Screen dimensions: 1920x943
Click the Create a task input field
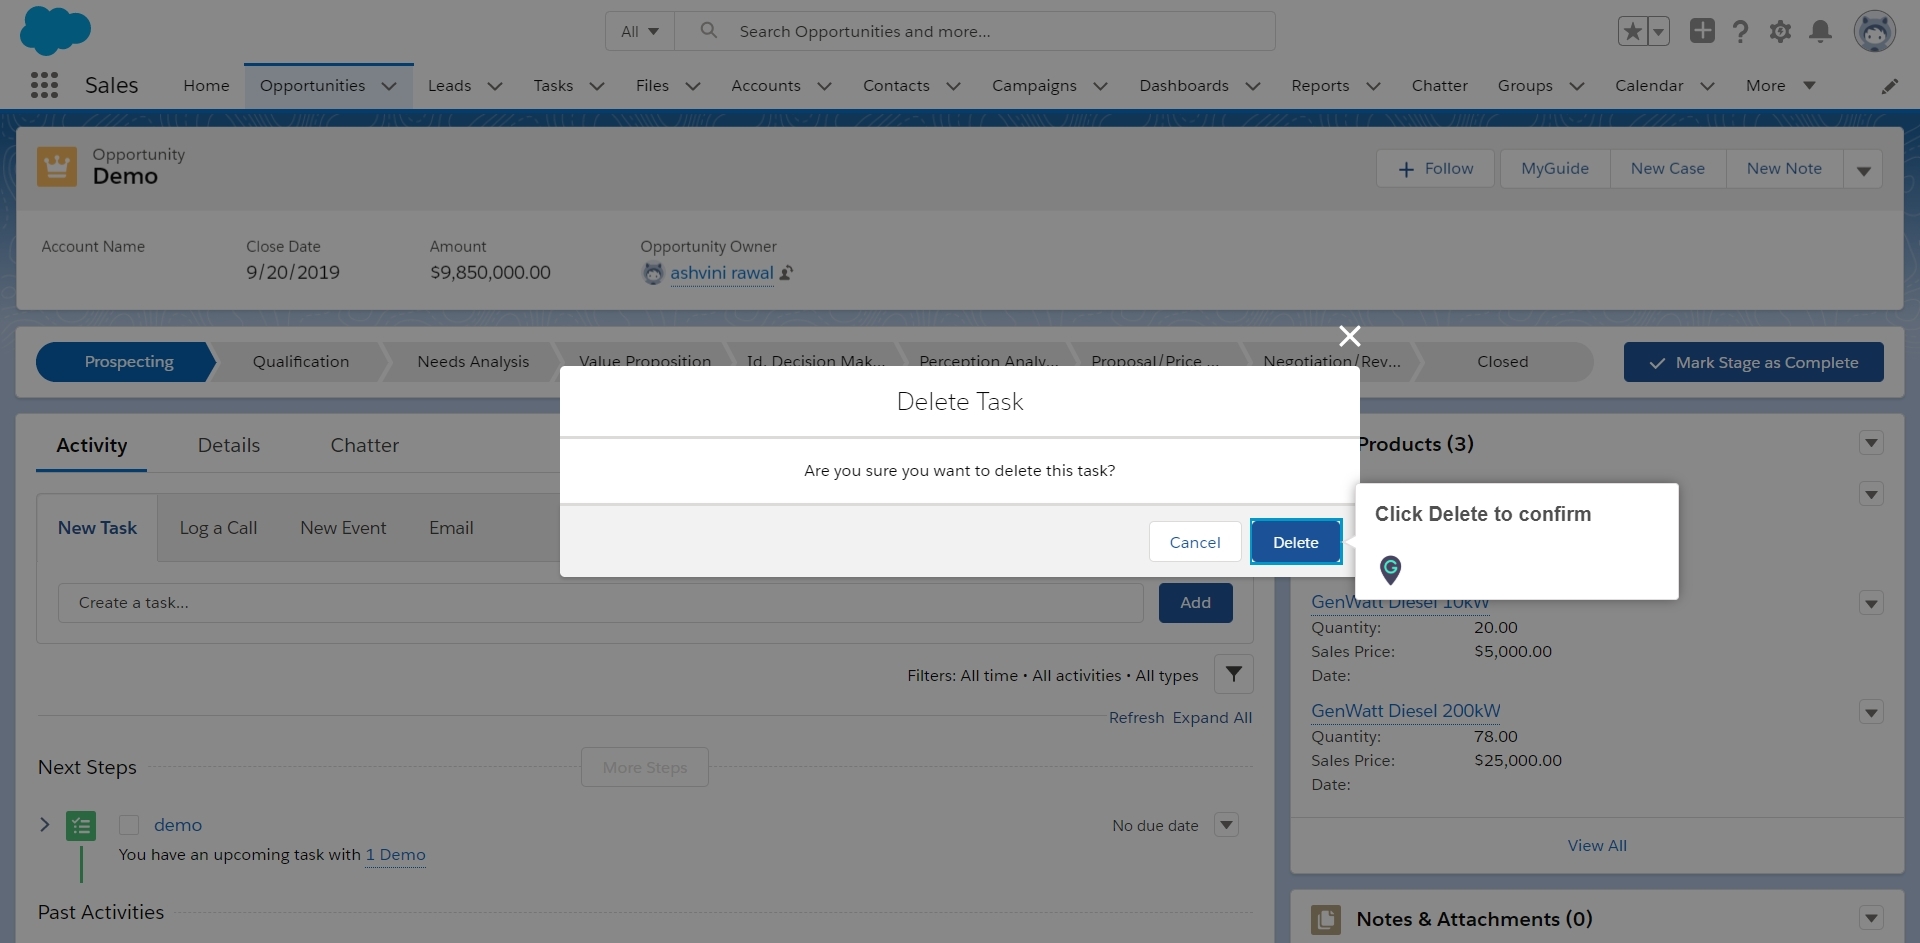600,603
